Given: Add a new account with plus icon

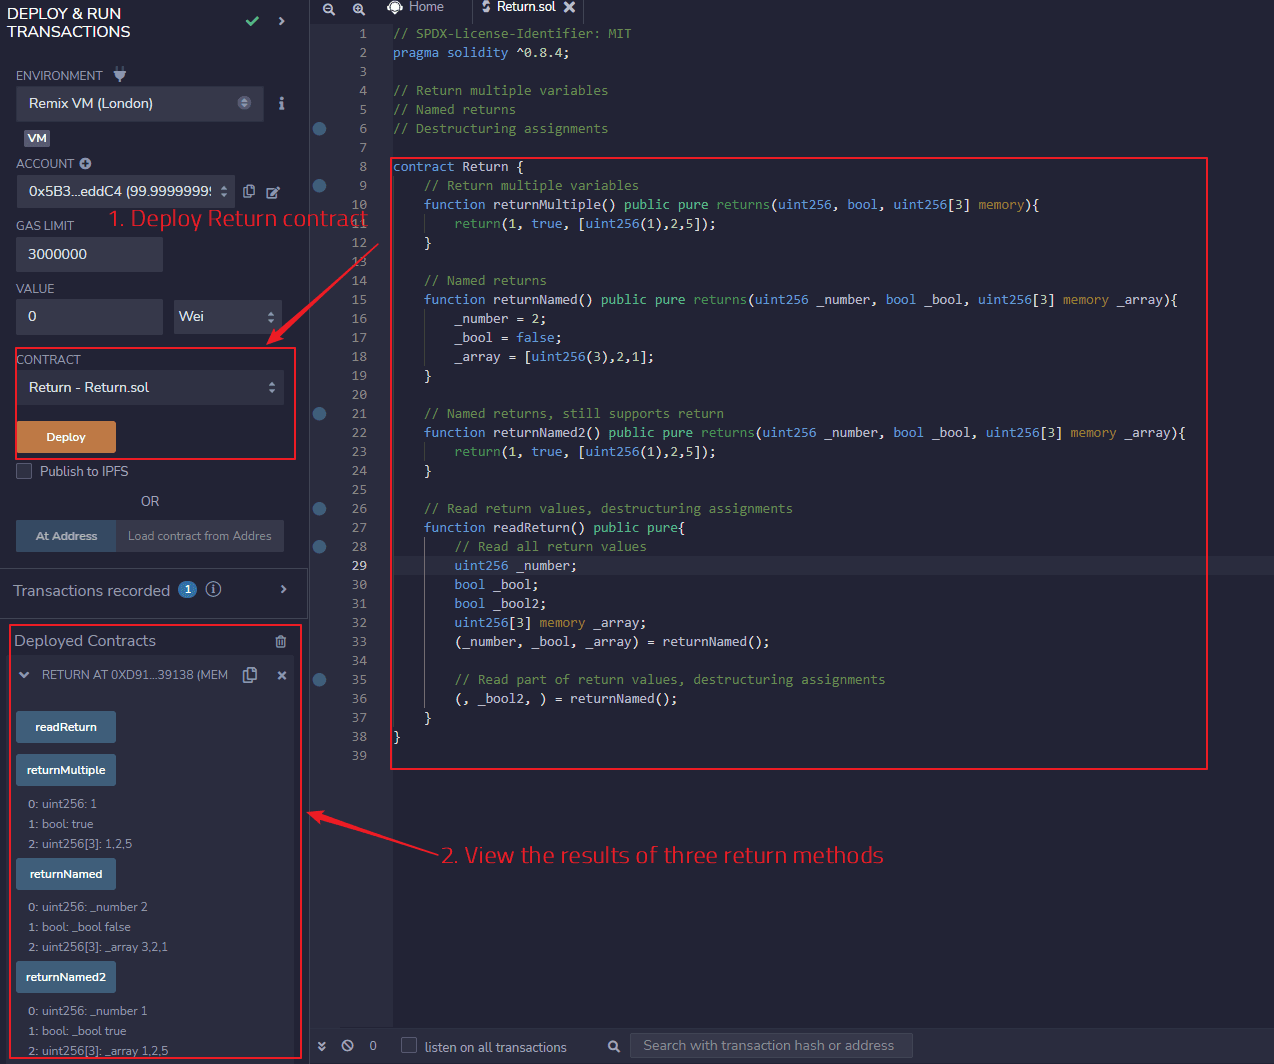Looking at the screenshot, I should click(x=85, y=164).
